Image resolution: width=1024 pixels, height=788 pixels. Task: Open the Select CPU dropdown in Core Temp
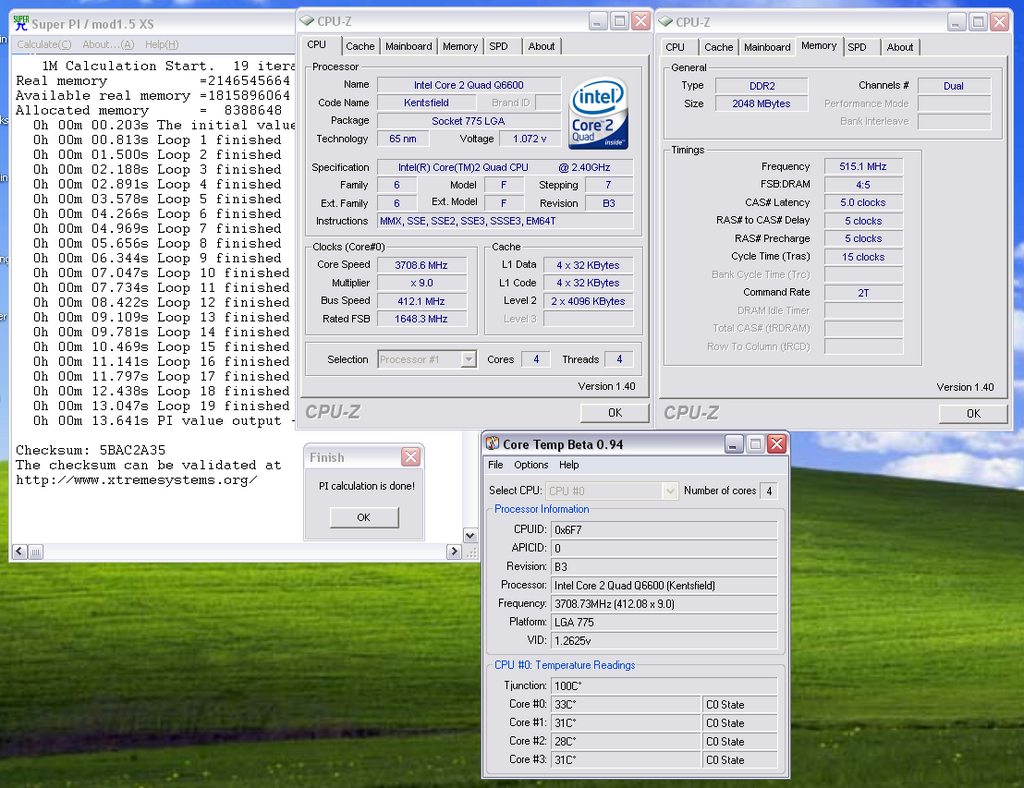(x=670, y=491)
